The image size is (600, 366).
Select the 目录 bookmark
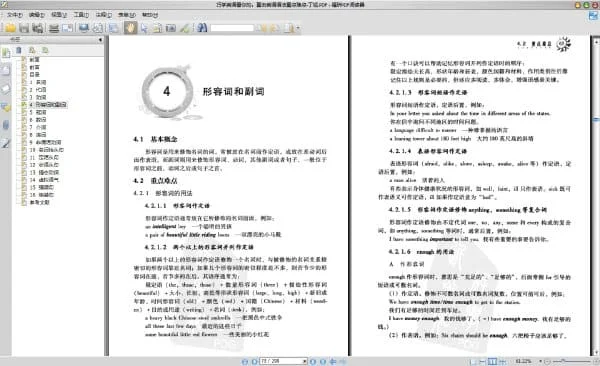point(34,75)
